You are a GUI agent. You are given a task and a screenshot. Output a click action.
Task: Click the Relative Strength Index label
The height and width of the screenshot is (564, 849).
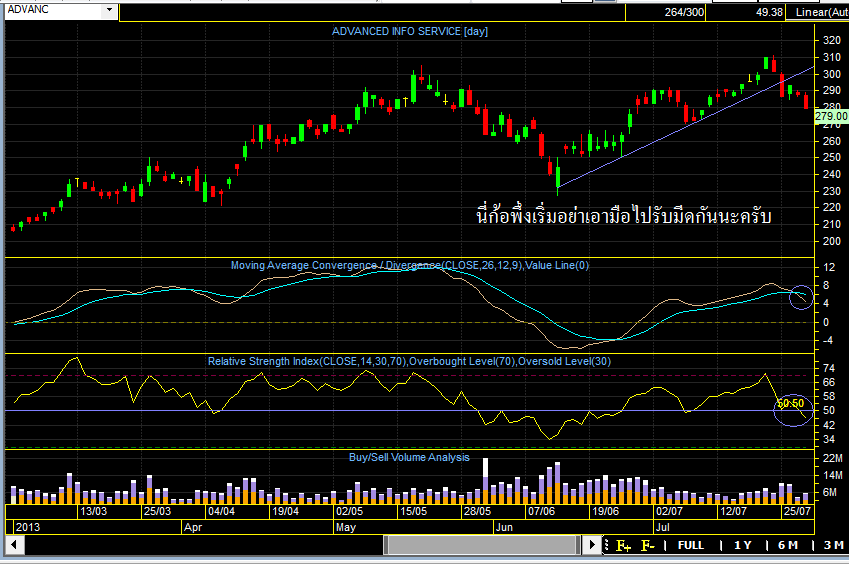(x=409, y=361)
